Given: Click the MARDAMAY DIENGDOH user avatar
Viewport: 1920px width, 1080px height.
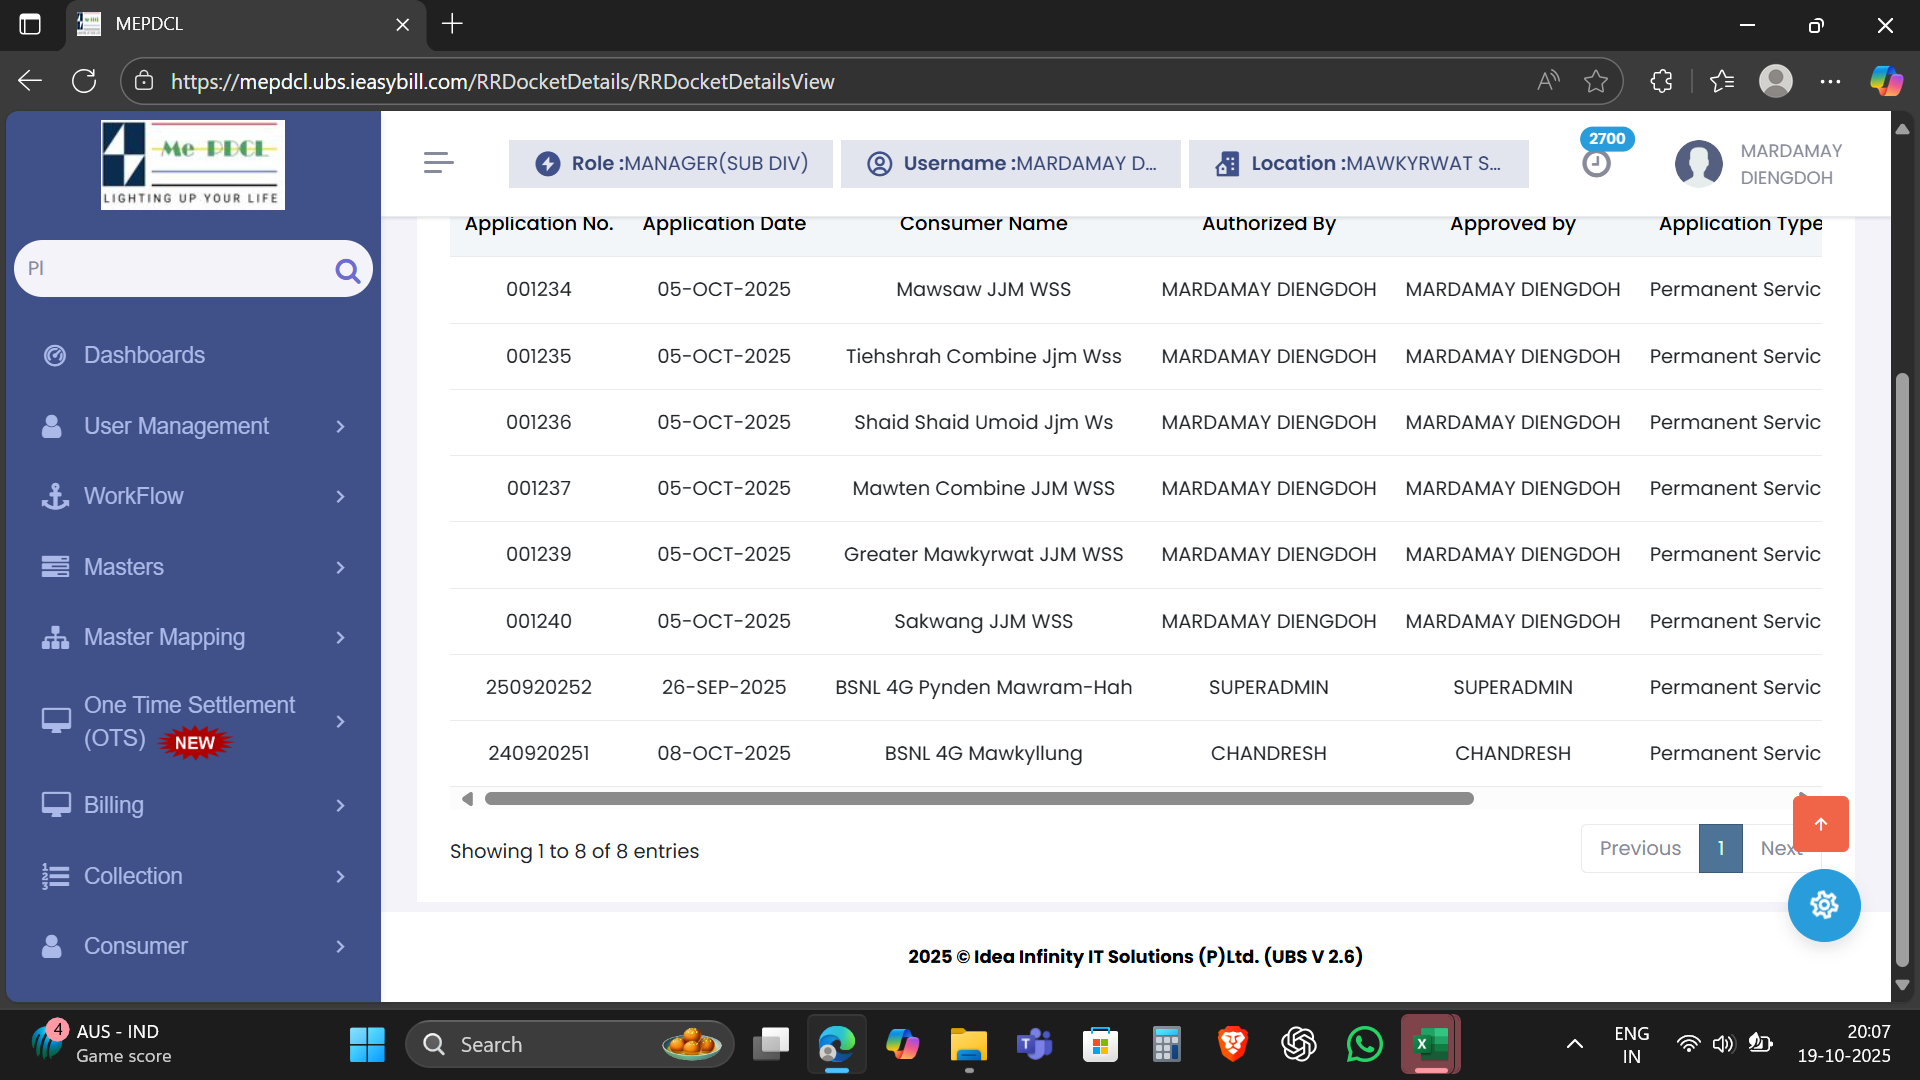Looking at the screenshot, I should (1698, 163).
